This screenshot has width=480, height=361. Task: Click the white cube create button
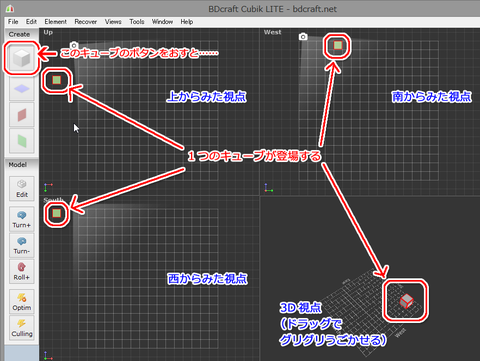pyautogui.click(x=22, y=58)
